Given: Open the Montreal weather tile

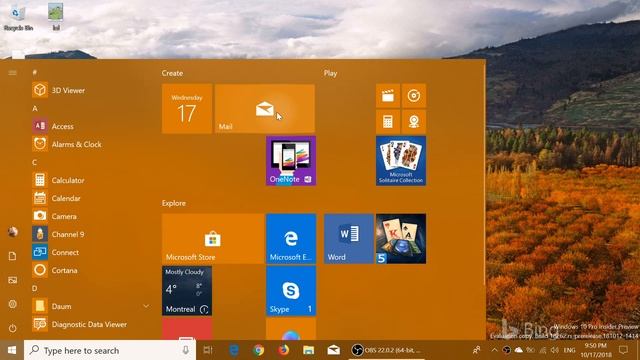Looking at the screenshot, I should click(x=187, y=291).
